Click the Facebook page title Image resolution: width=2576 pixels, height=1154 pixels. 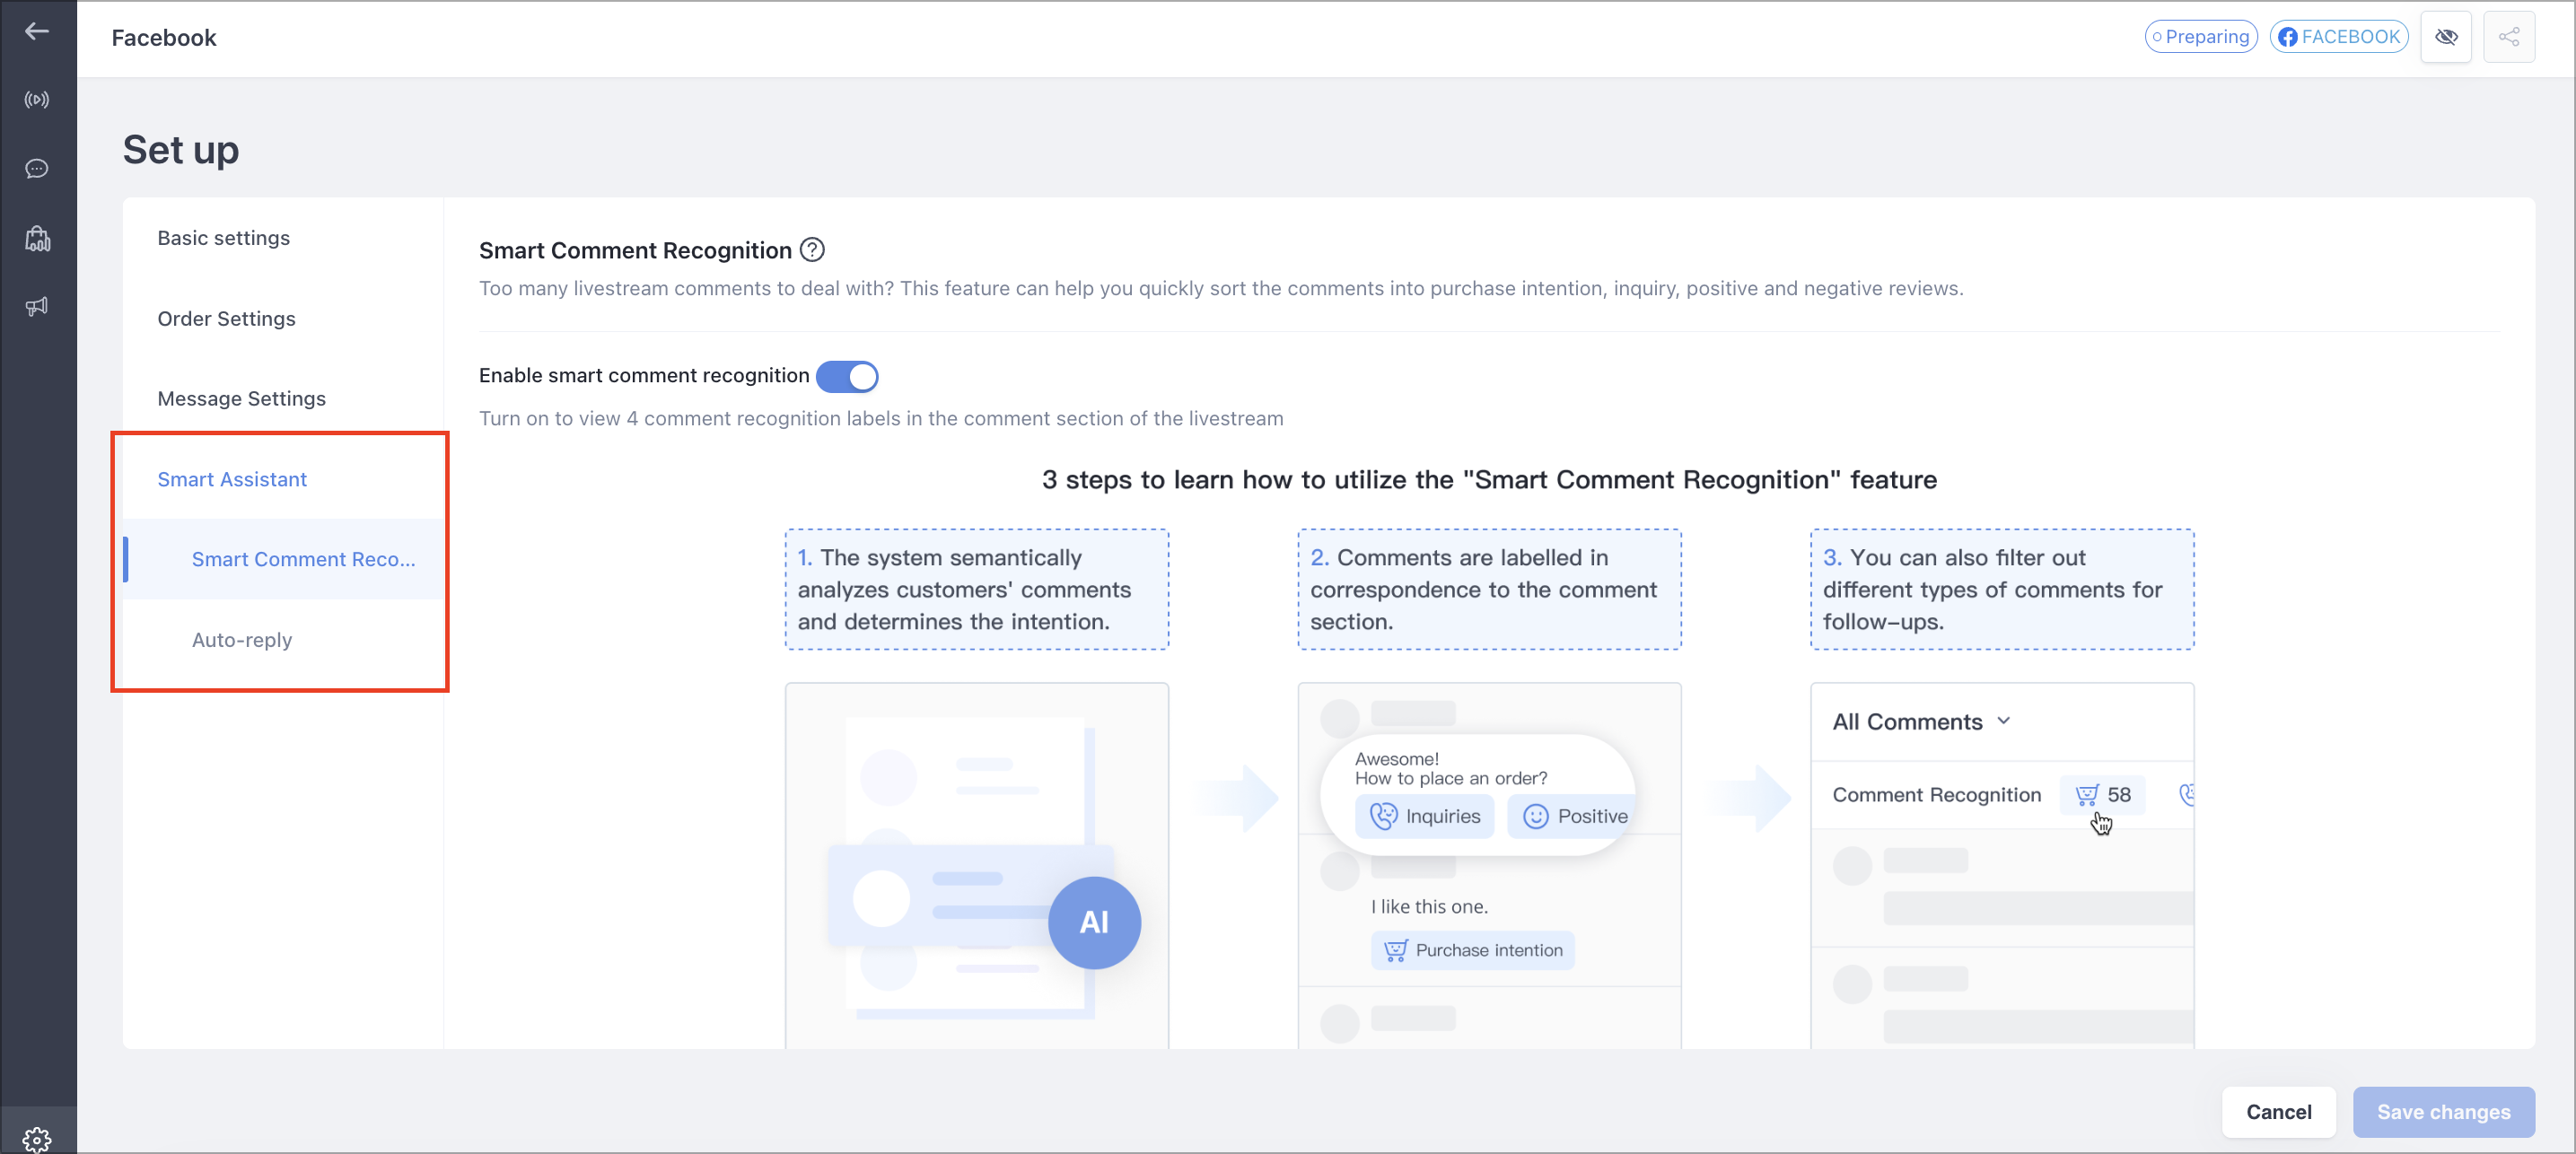tap(164, 38)
